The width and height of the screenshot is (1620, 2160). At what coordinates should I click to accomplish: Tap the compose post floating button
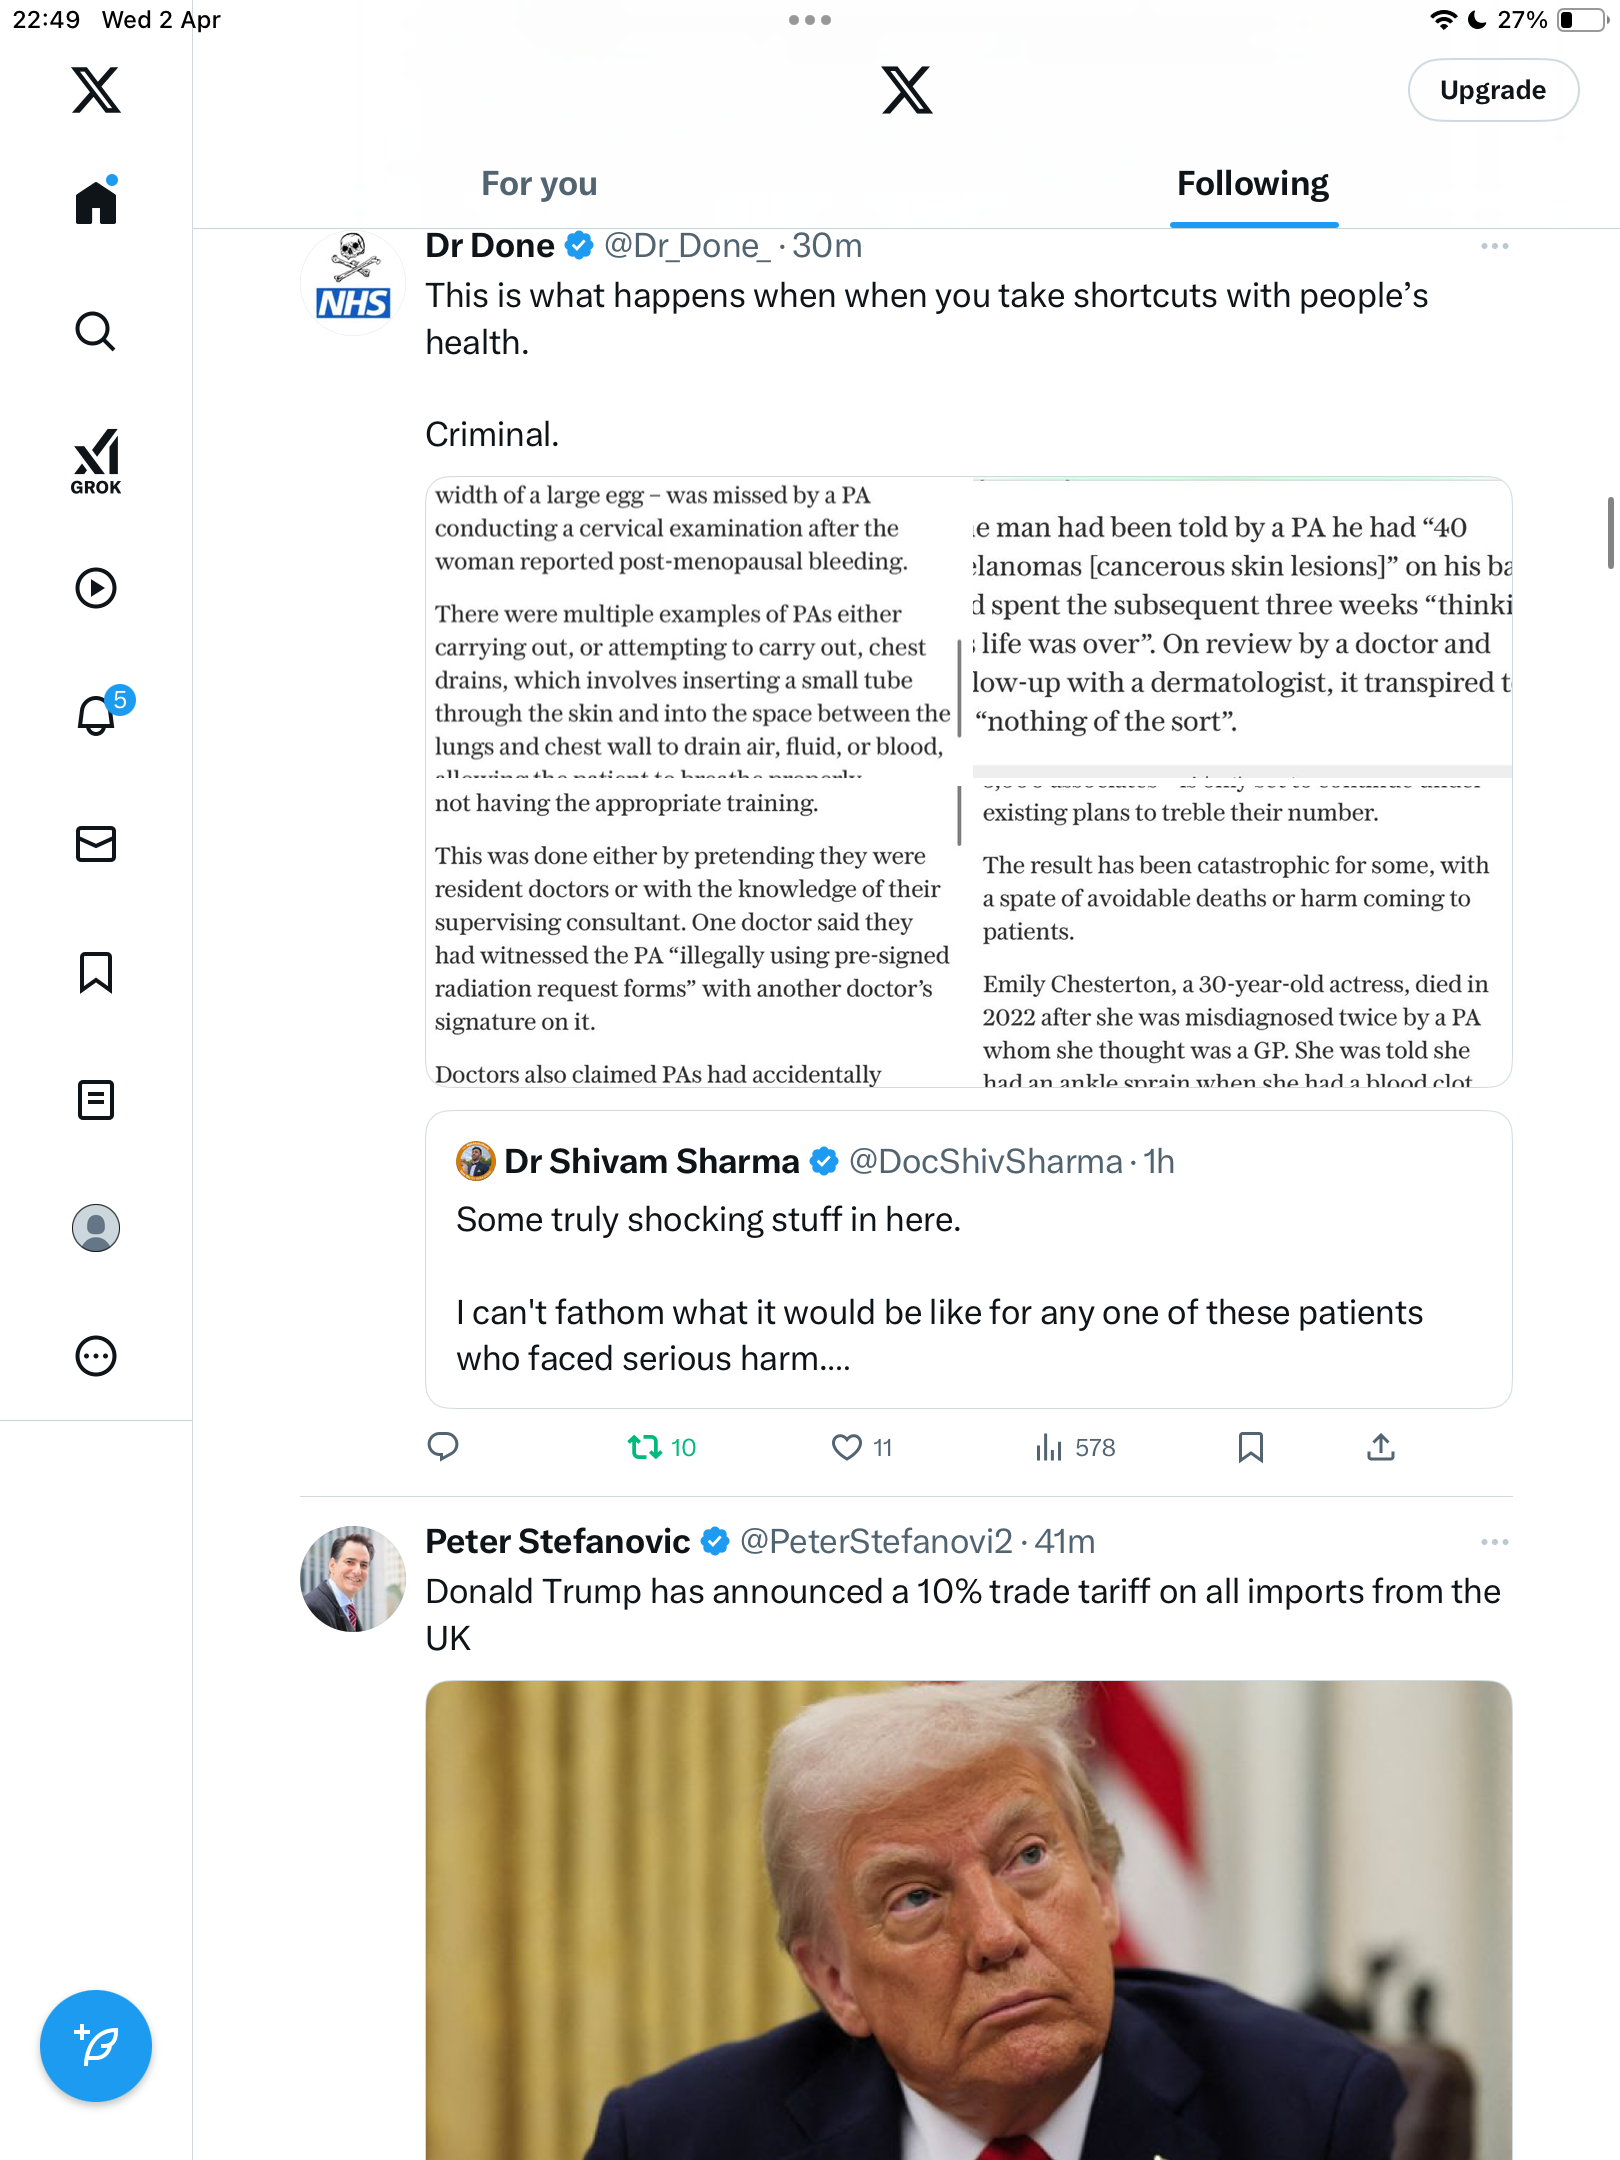96,2046
